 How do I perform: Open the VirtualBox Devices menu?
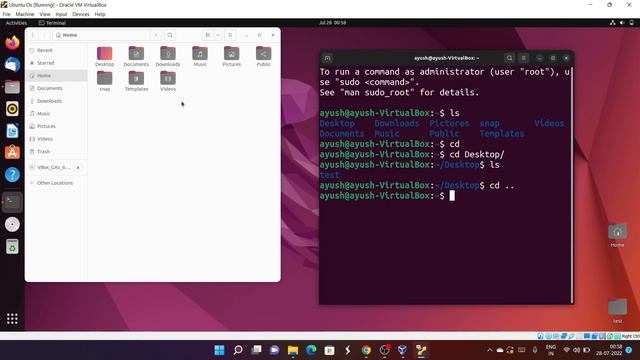[81, 14]
